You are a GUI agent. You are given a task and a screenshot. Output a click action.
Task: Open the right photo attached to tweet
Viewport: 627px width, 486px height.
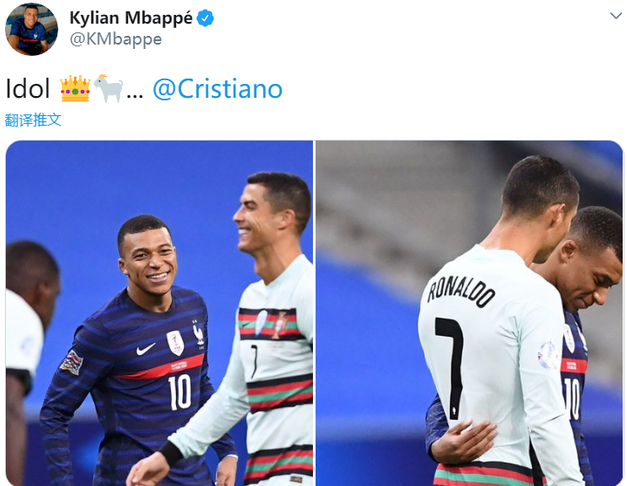[x=469, y=313]
